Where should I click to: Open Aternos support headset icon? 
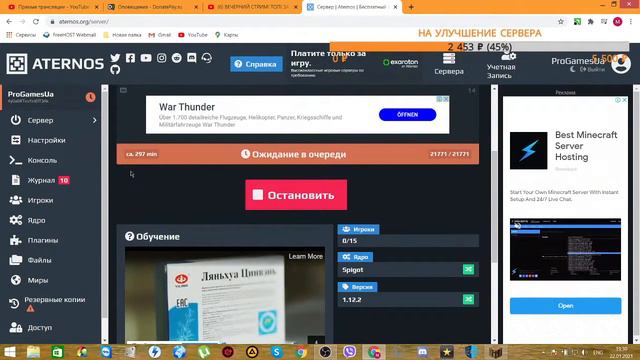[x=207, y=58]
